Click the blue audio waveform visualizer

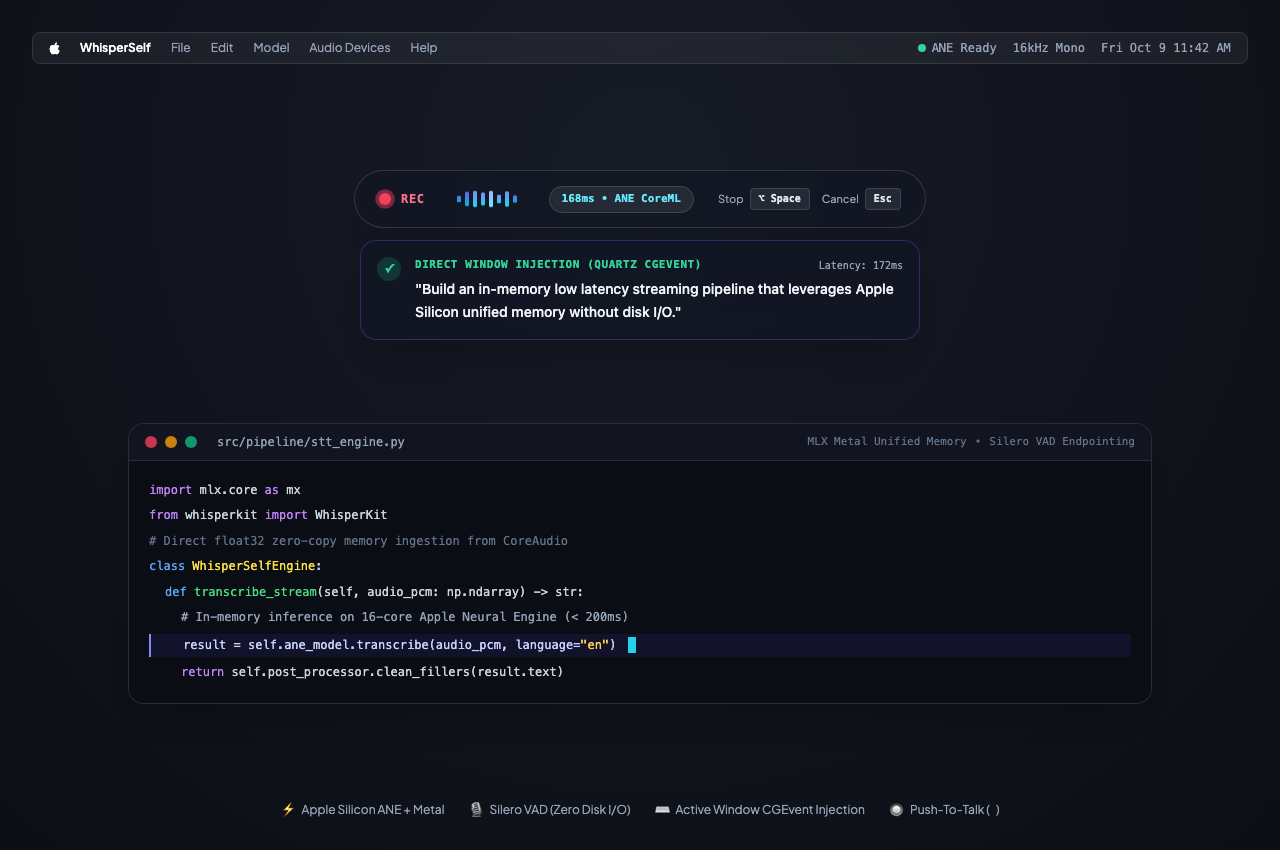pyautogui.click(x=487, y=199)
